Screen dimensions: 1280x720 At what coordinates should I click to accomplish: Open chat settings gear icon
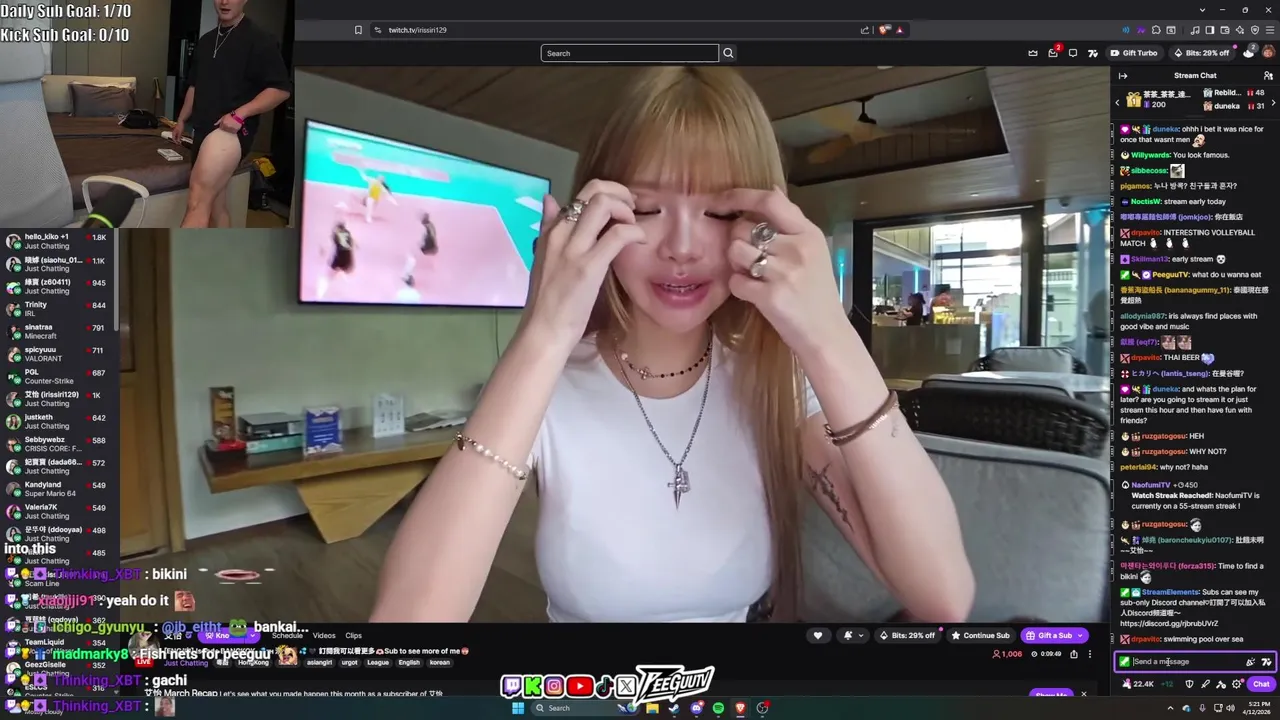pyautogui.click(x=1237, y=684)
